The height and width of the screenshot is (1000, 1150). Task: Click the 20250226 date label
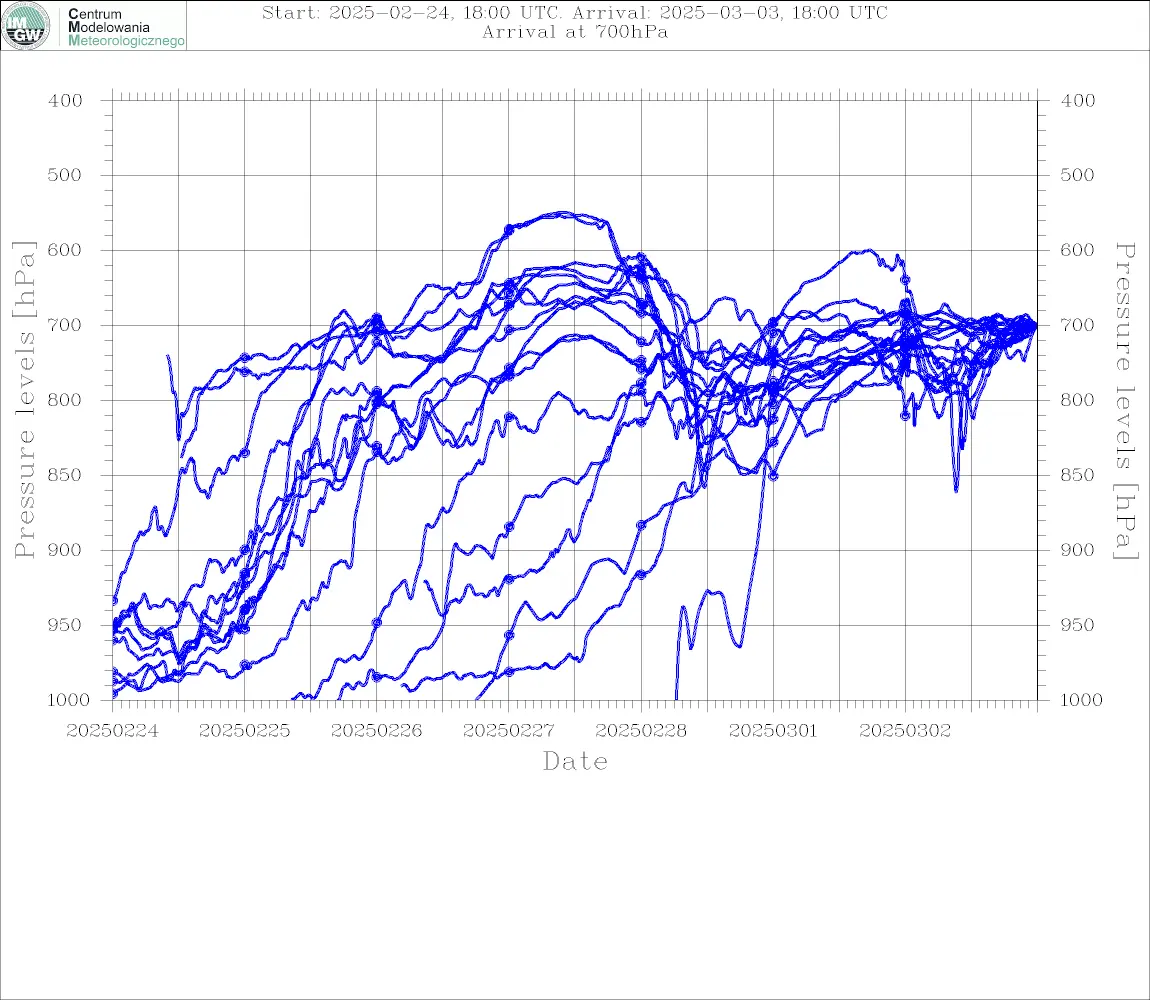tap(376, 731)
